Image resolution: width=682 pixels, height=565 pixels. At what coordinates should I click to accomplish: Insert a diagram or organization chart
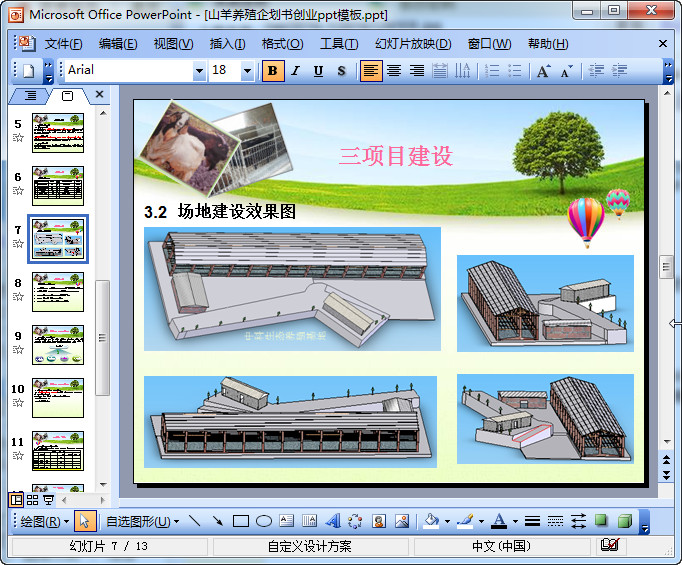coord(355,521)
